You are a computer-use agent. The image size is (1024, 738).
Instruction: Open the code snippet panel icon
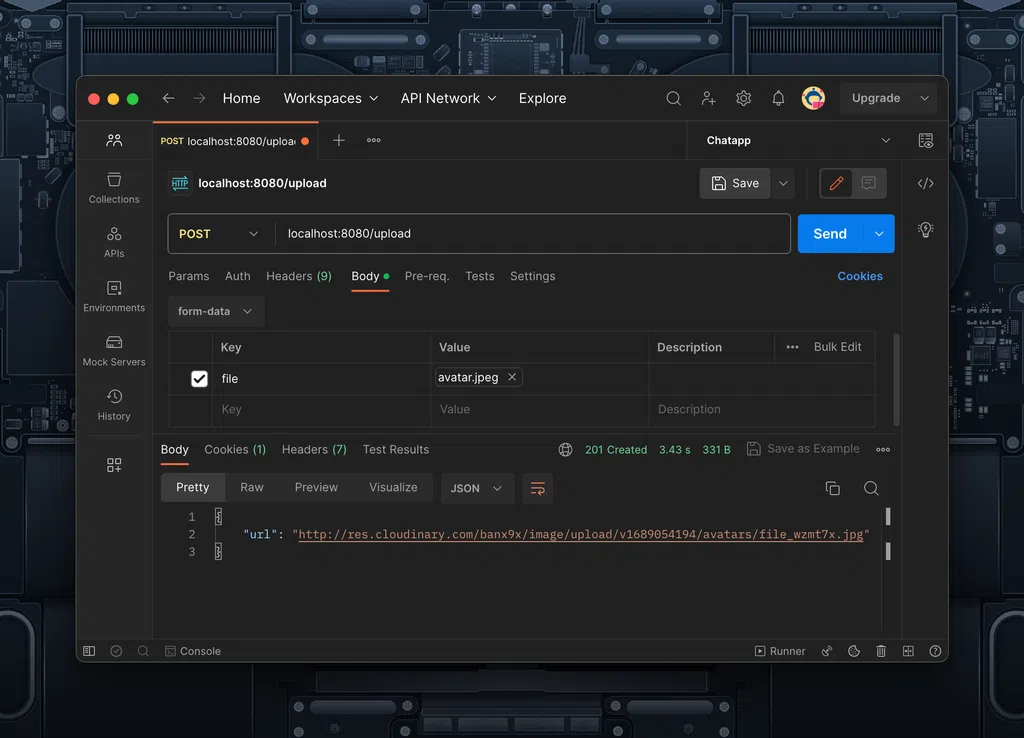925,184
